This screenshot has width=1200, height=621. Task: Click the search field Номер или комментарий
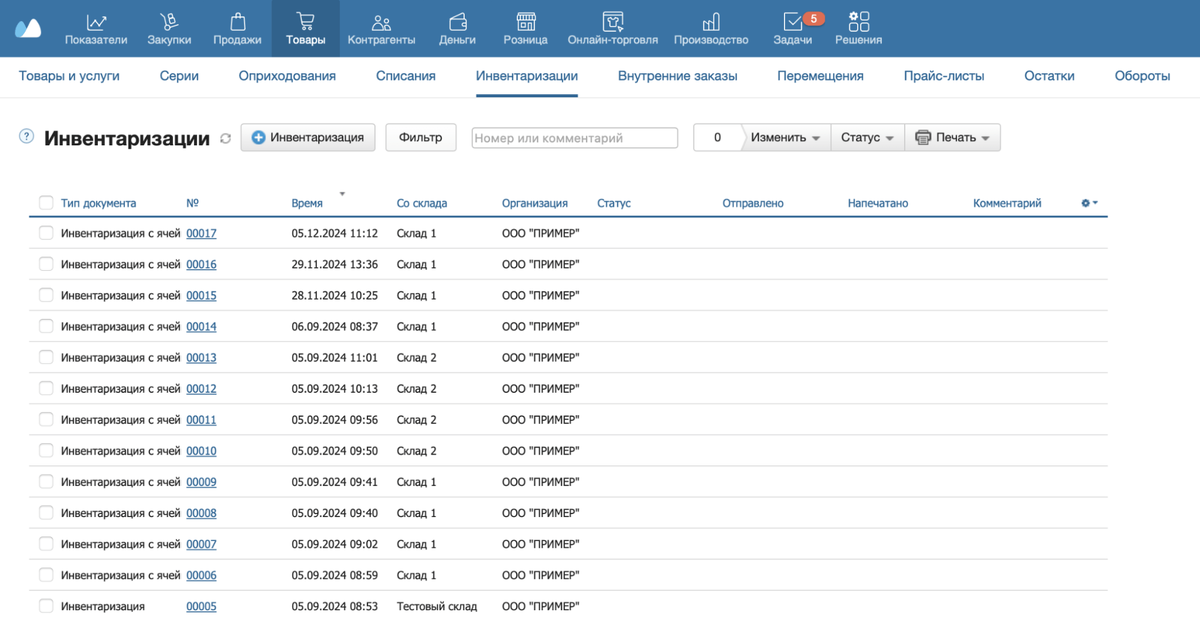(x=575, y=138)
